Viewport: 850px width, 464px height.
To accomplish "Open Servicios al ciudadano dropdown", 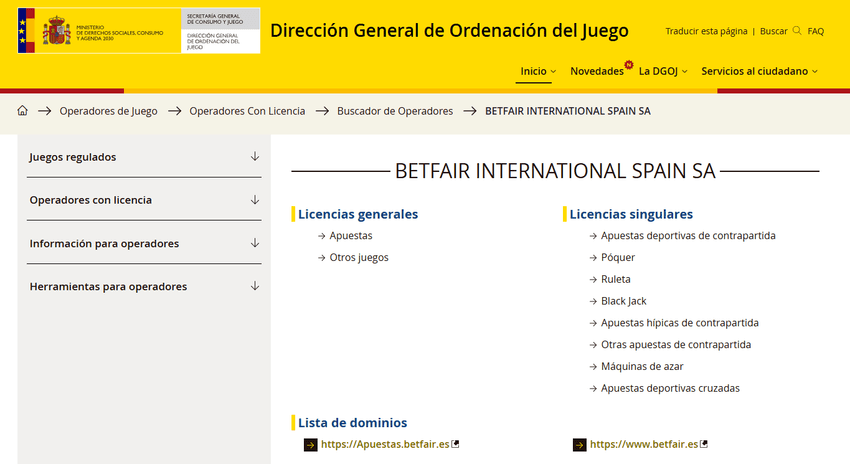I will point(759,71).
